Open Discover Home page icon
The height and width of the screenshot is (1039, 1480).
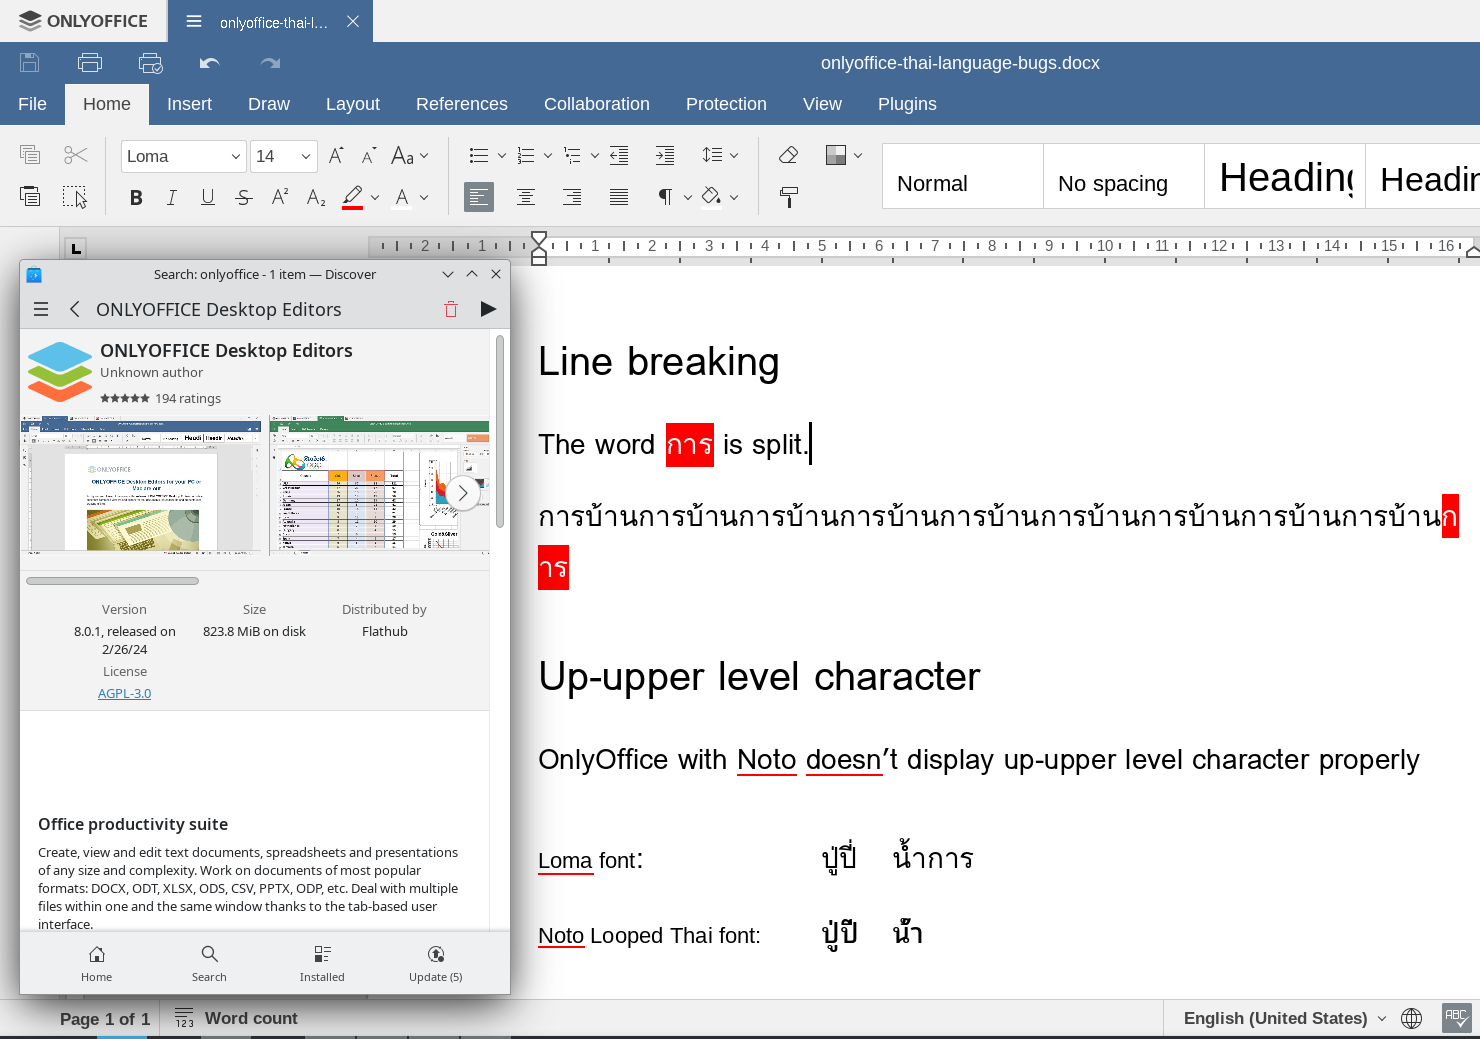point(97,964)
